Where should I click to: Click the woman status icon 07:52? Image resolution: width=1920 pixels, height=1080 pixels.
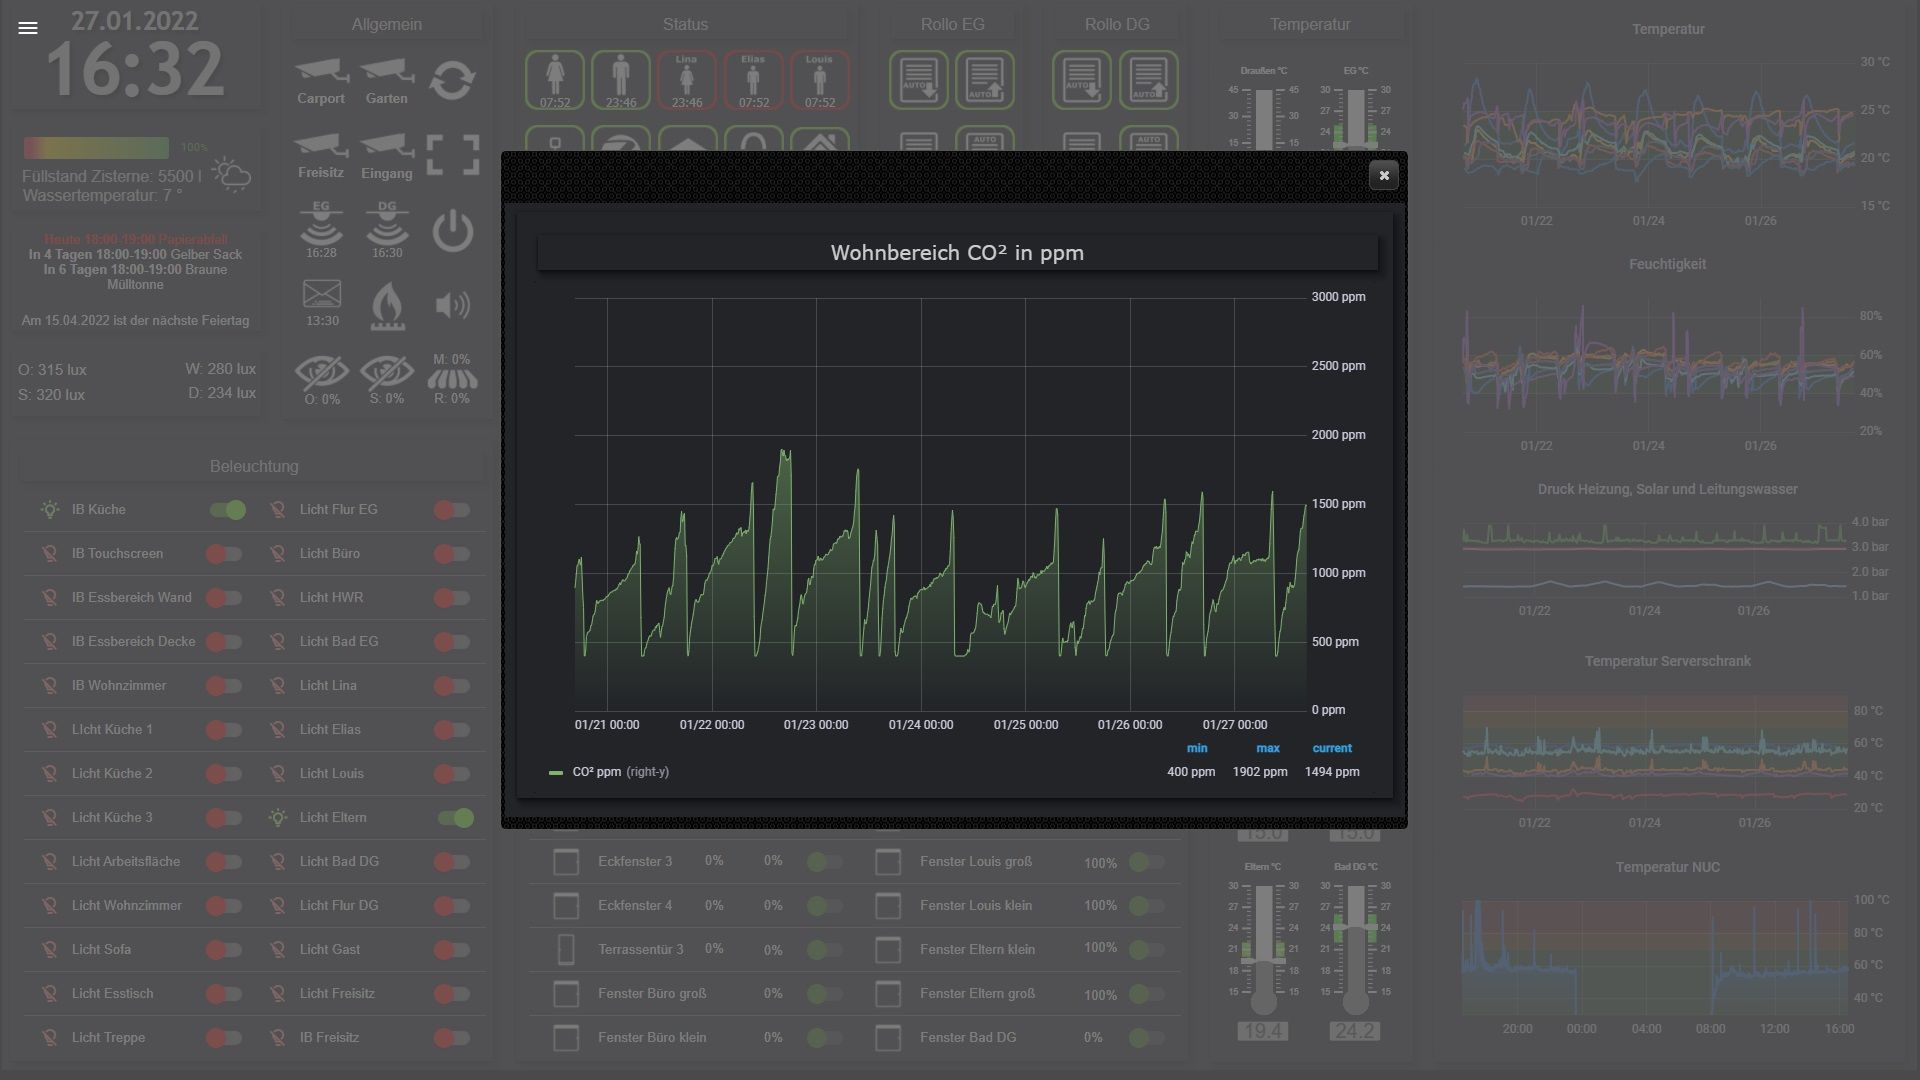click(555, 80)
